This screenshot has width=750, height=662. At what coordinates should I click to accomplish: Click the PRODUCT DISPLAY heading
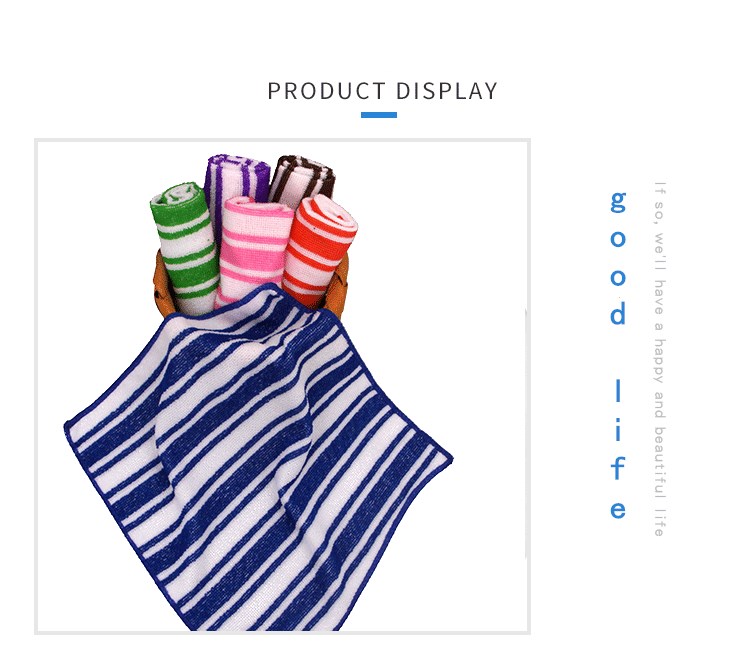coord(382,91)
